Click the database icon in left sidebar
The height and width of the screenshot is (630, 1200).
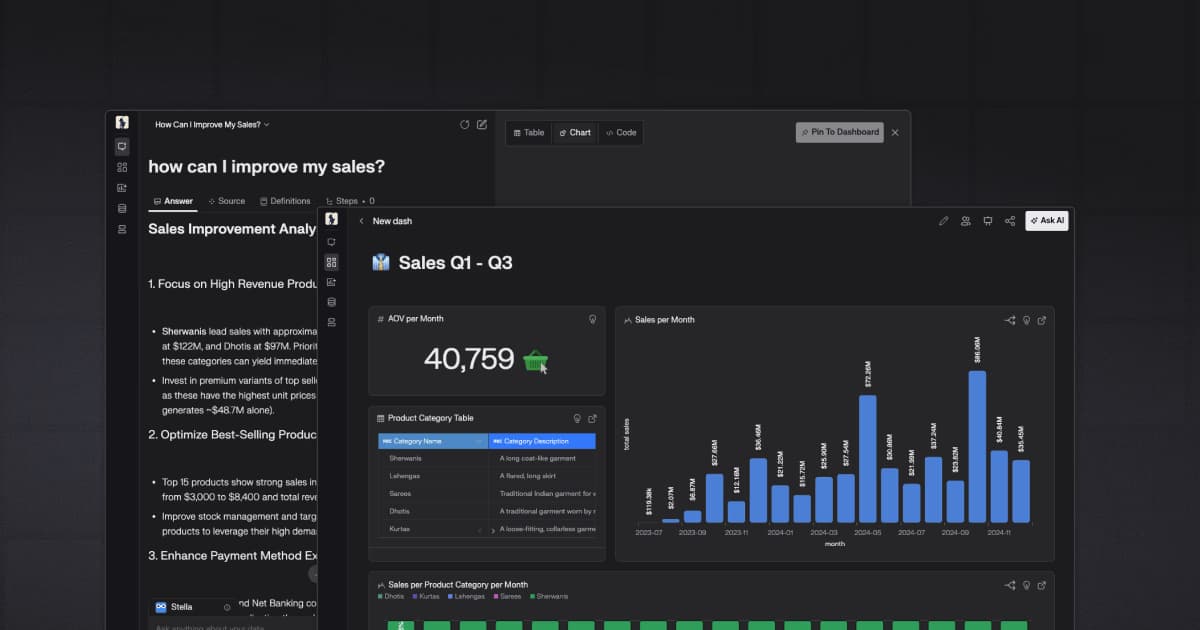tap(122, 208)
